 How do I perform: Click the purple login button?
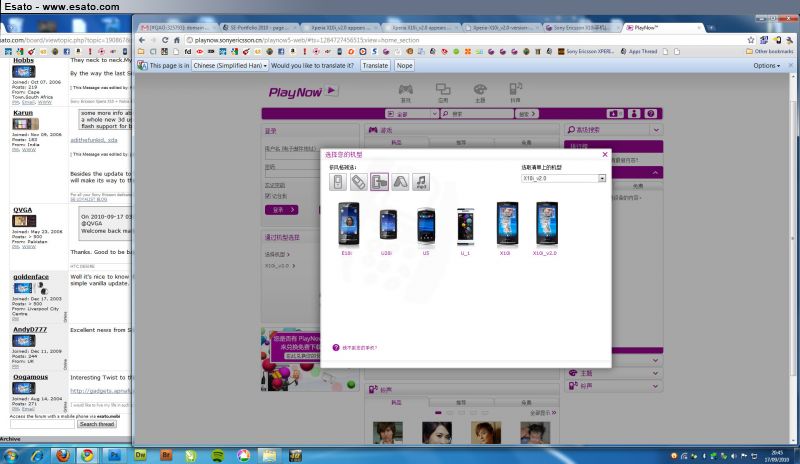point(282,210)
